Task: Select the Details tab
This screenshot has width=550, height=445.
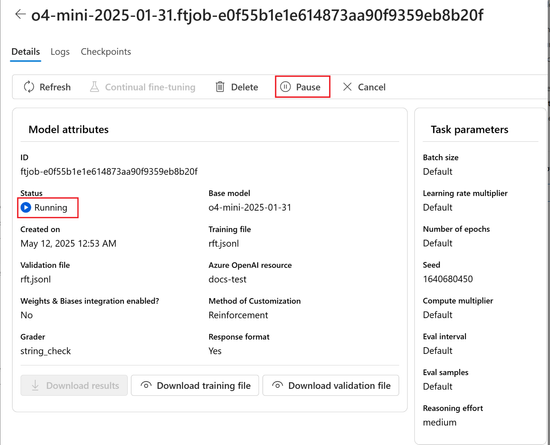Action: pyautogui.click(x=26, y=52)
